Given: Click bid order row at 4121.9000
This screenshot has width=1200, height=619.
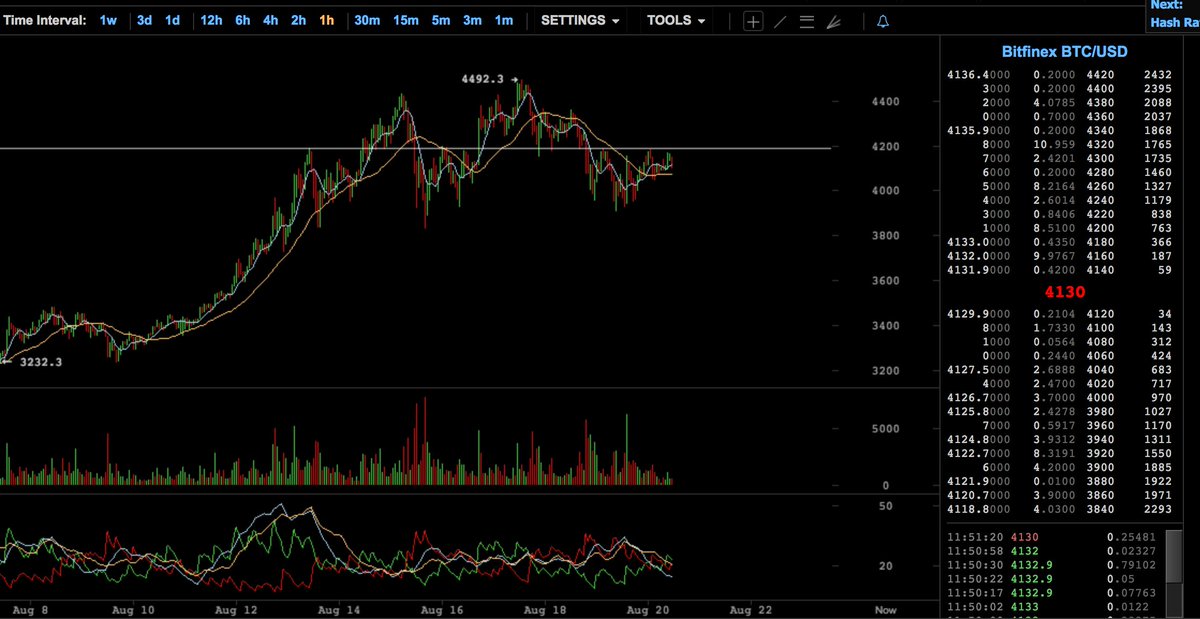Looking at the screenshot, I should [x=1058, y=482].
